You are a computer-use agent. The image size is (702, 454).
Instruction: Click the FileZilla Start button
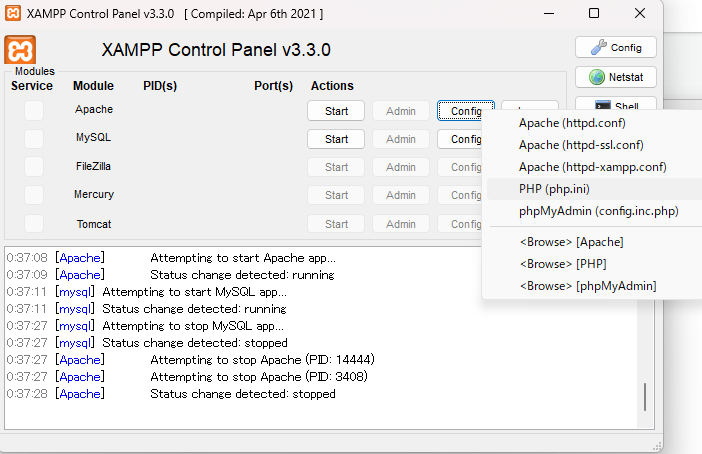pyautogui.click(x=336, y=167)
